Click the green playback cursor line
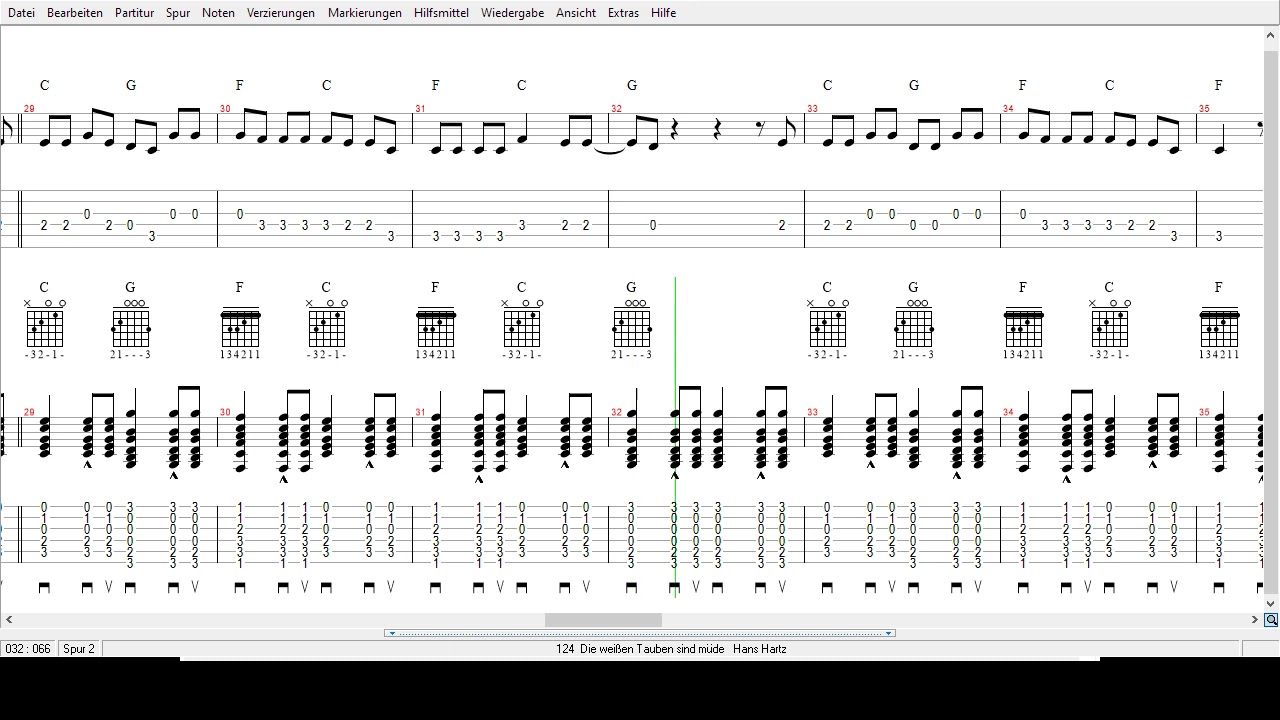This screenshot has width=1280, height=720. (675, 437)
